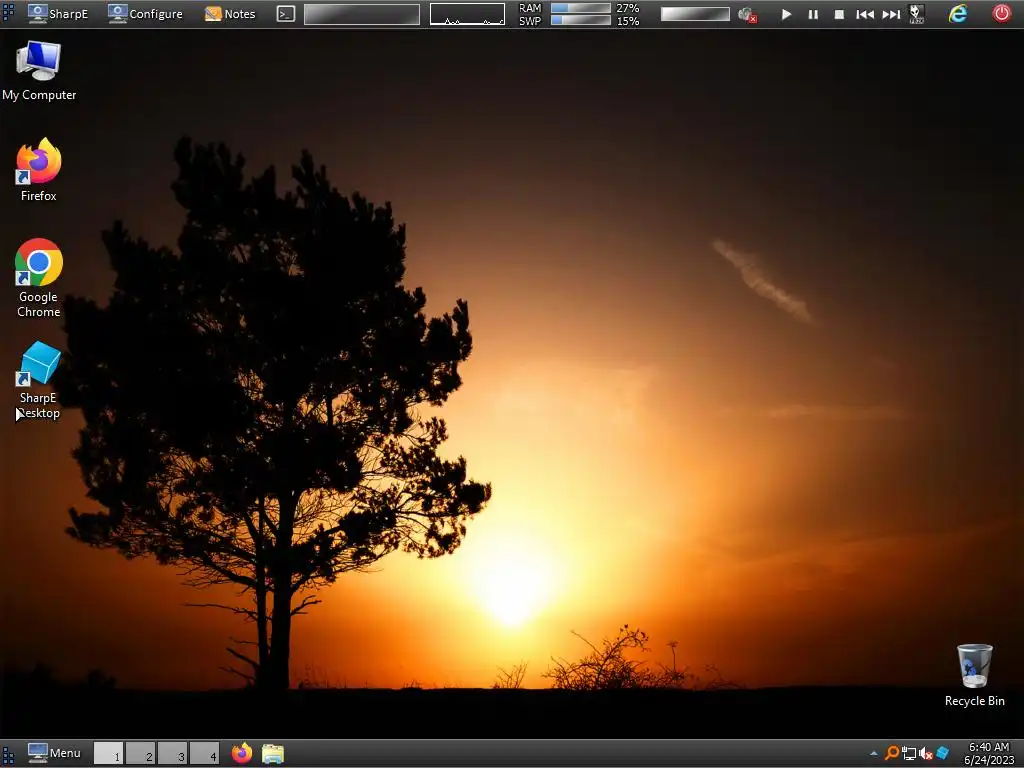
Task: Open the foobar2000 alien icon
Action: pos(916,14)
